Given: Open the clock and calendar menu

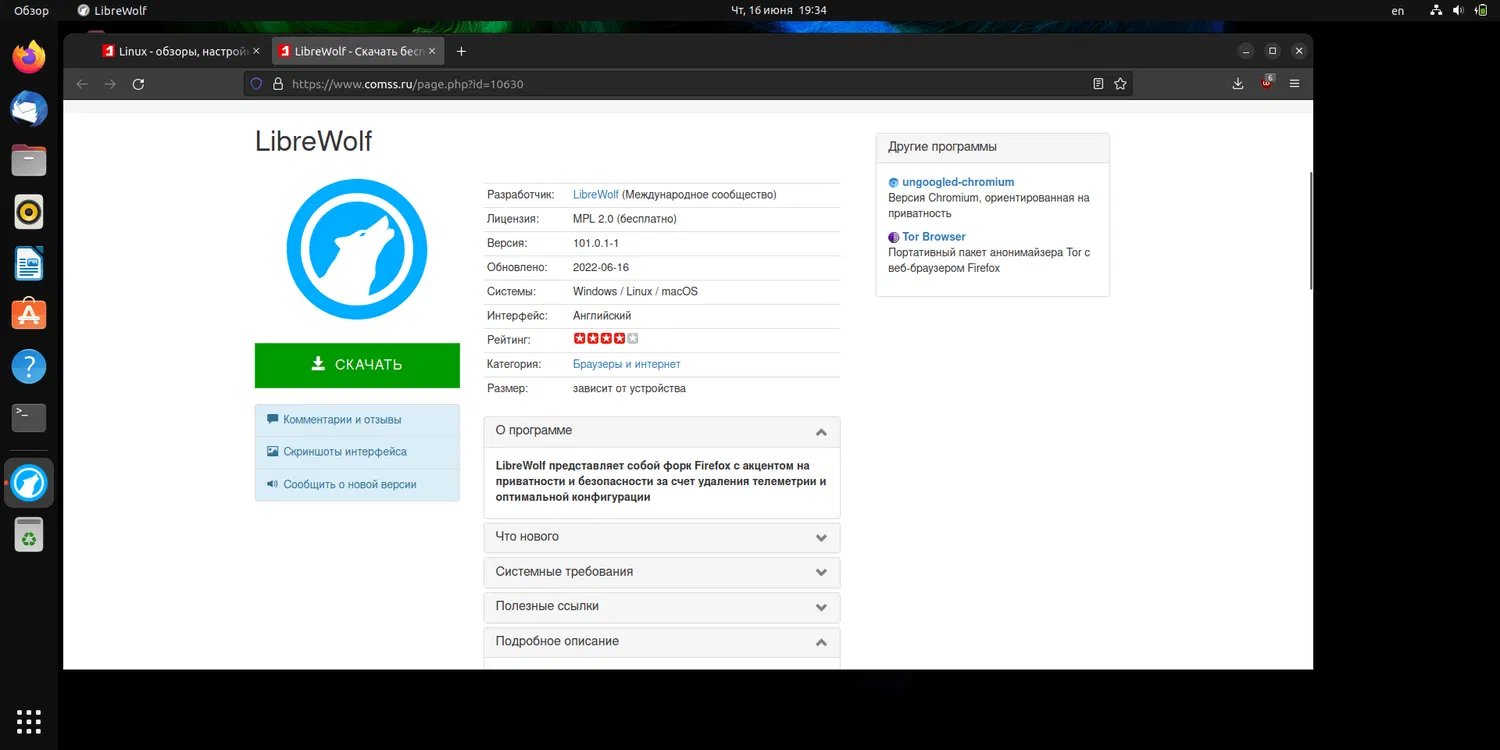Looking at the screenshot, I should [779, 10].
